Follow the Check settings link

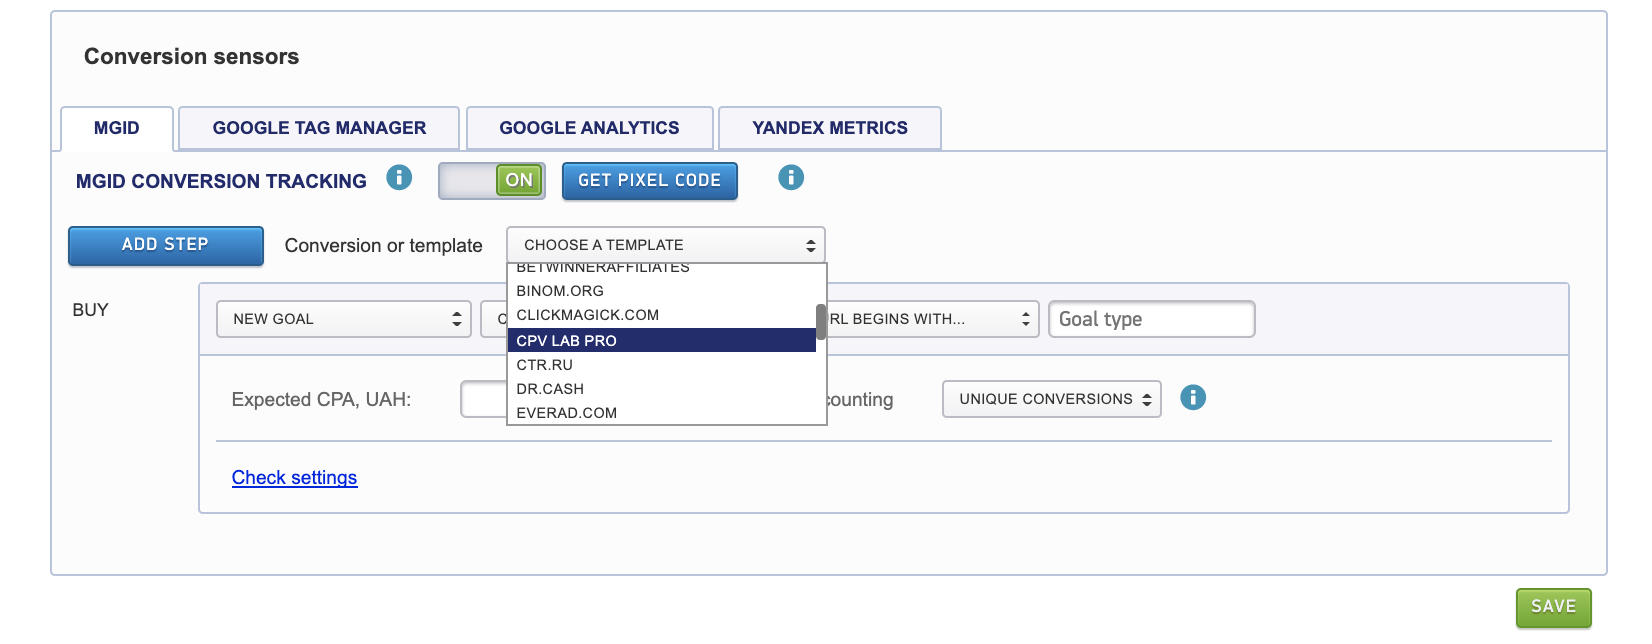click(x=294, y=478)
